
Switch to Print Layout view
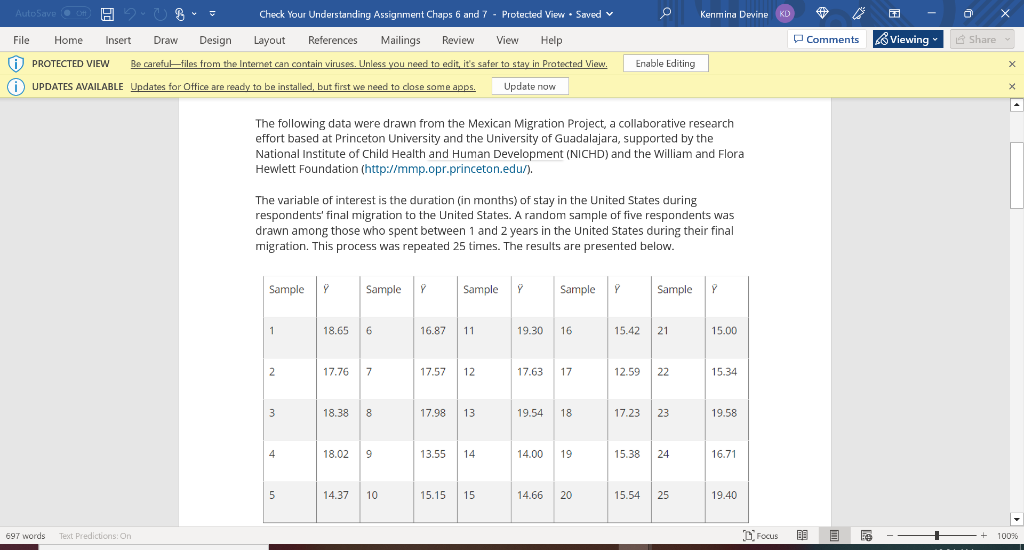point(834,536)
